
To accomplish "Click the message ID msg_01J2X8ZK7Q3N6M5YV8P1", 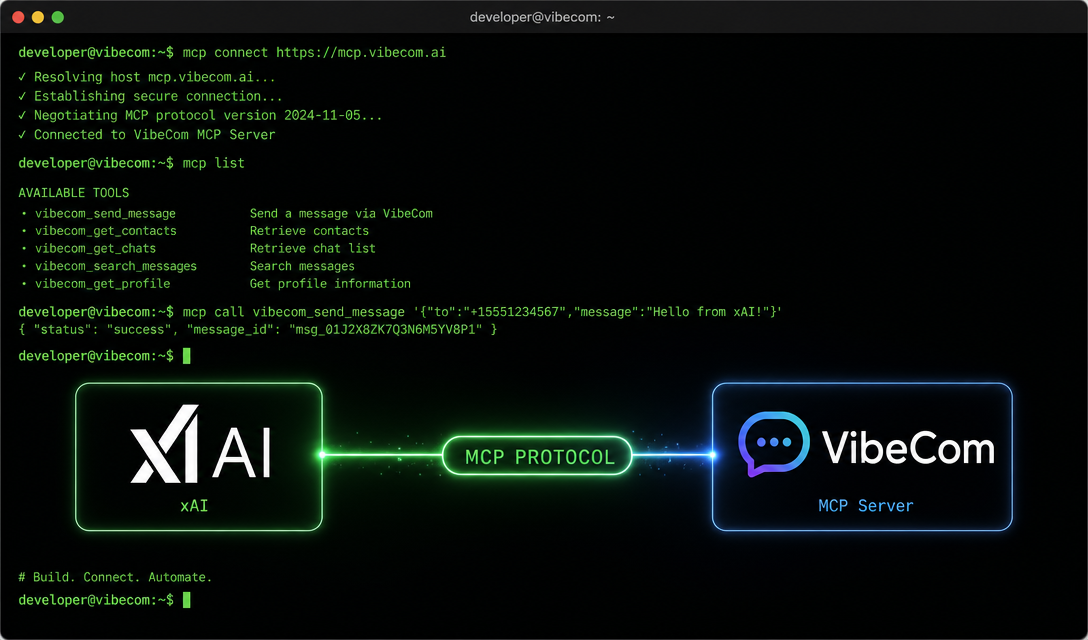I will [x=385, y=330].
